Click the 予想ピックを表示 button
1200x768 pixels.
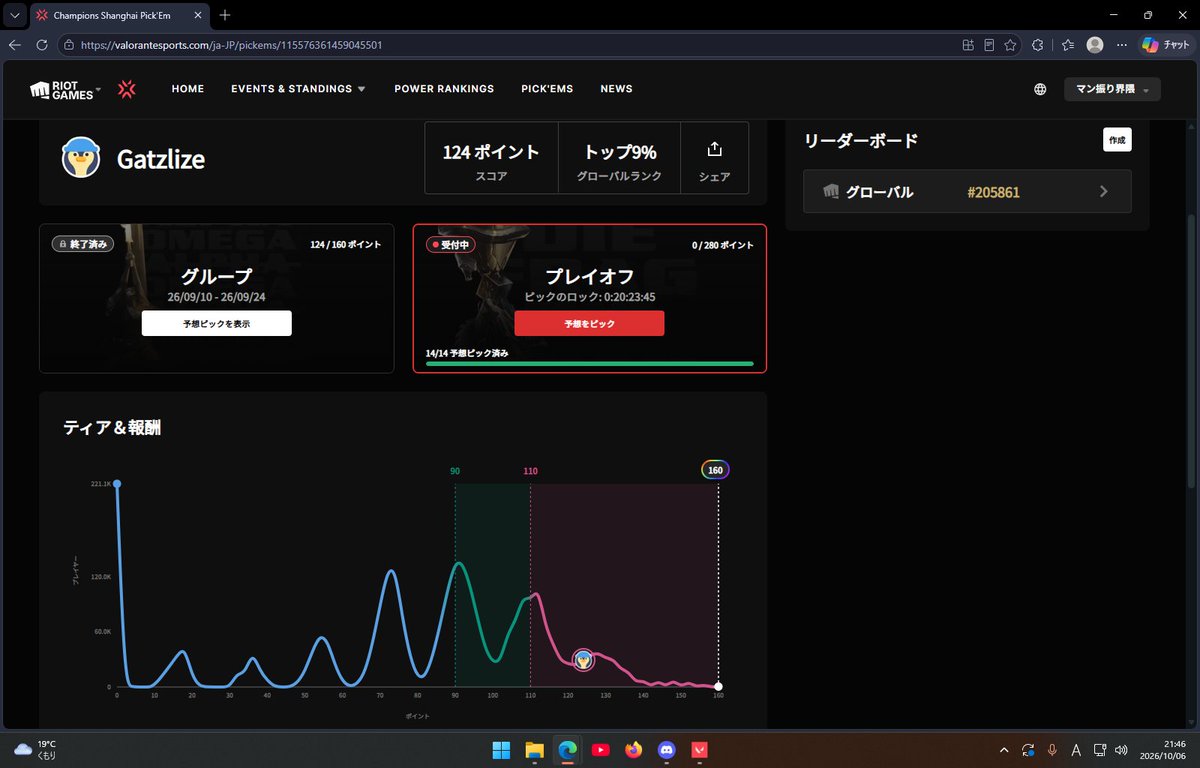pos(217,323)
